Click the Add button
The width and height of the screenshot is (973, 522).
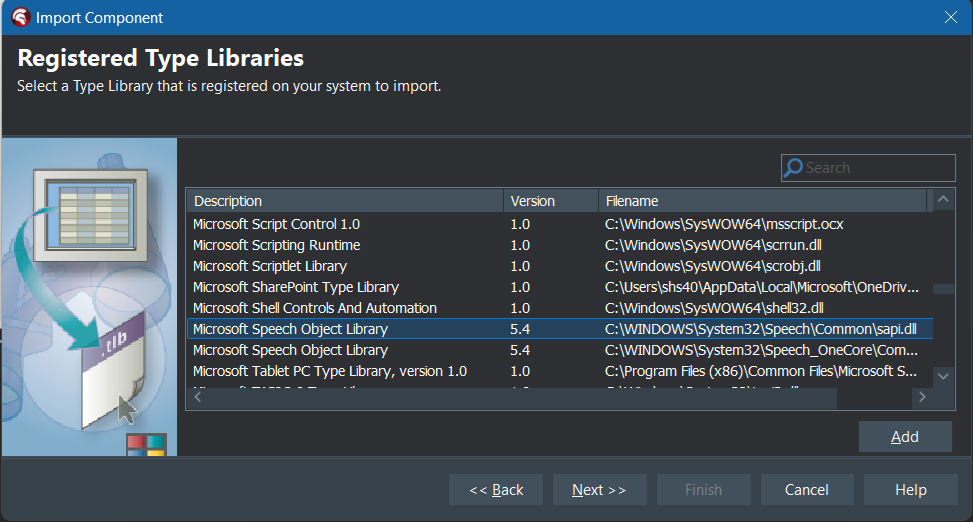tap(905, 437)
